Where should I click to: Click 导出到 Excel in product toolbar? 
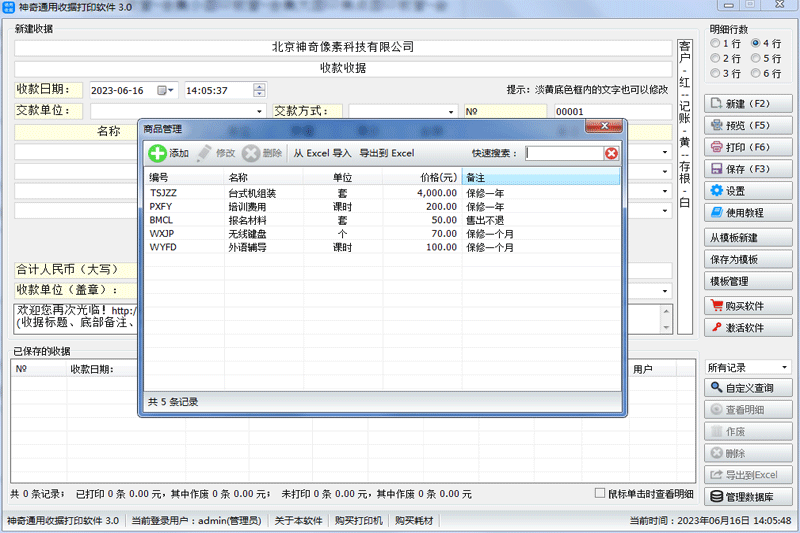387,153
